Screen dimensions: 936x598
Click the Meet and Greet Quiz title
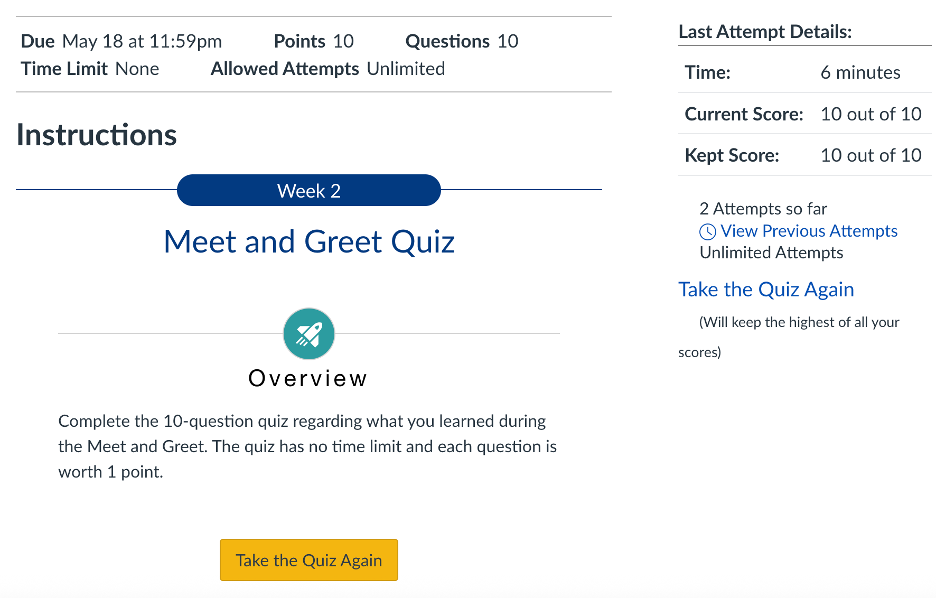pos(309,242)
